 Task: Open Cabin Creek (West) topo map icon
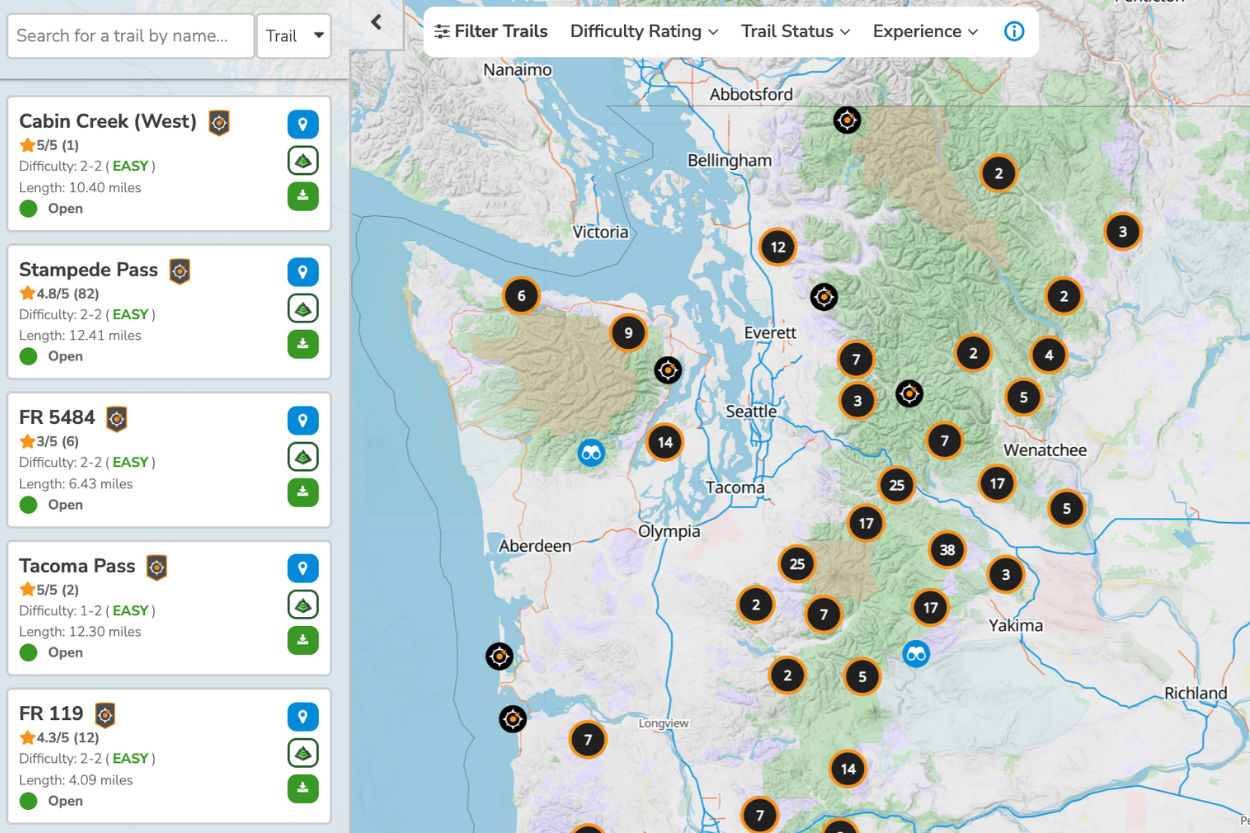point(303,160)
